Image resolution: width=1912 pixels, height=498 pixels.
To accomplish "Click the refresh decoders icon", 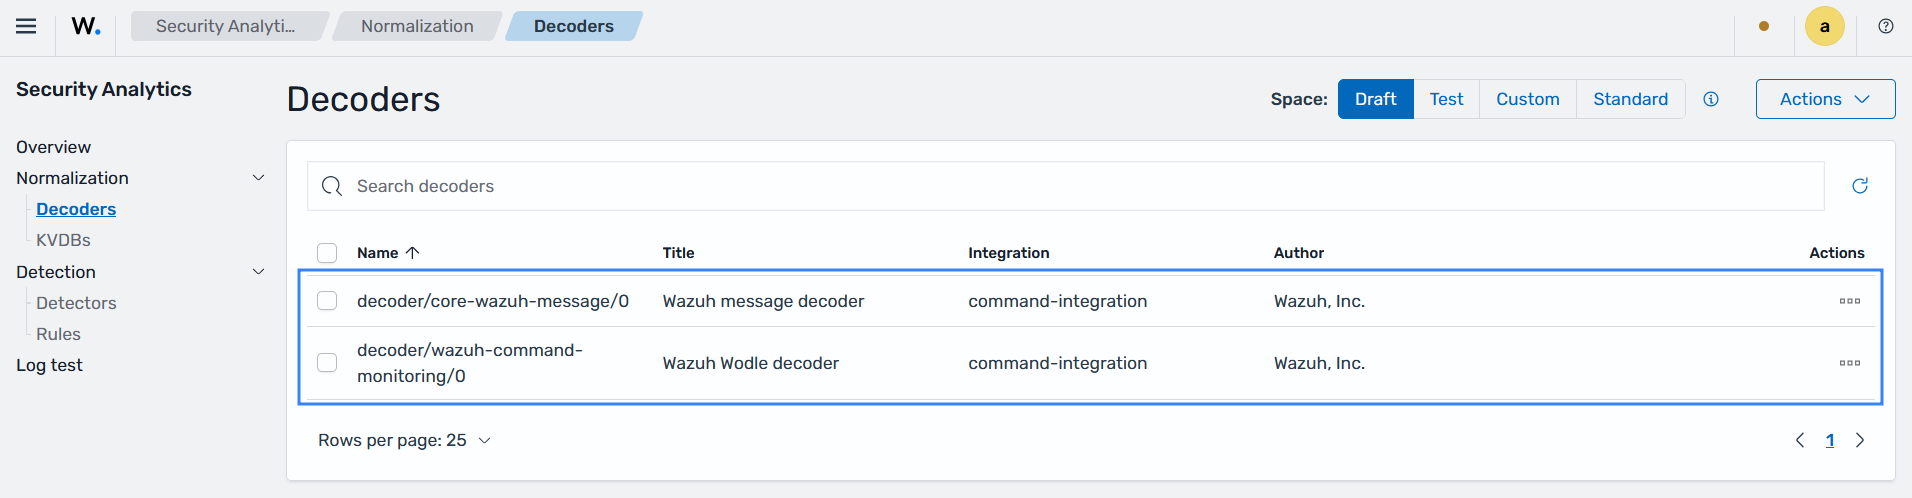I will 1860,186.
